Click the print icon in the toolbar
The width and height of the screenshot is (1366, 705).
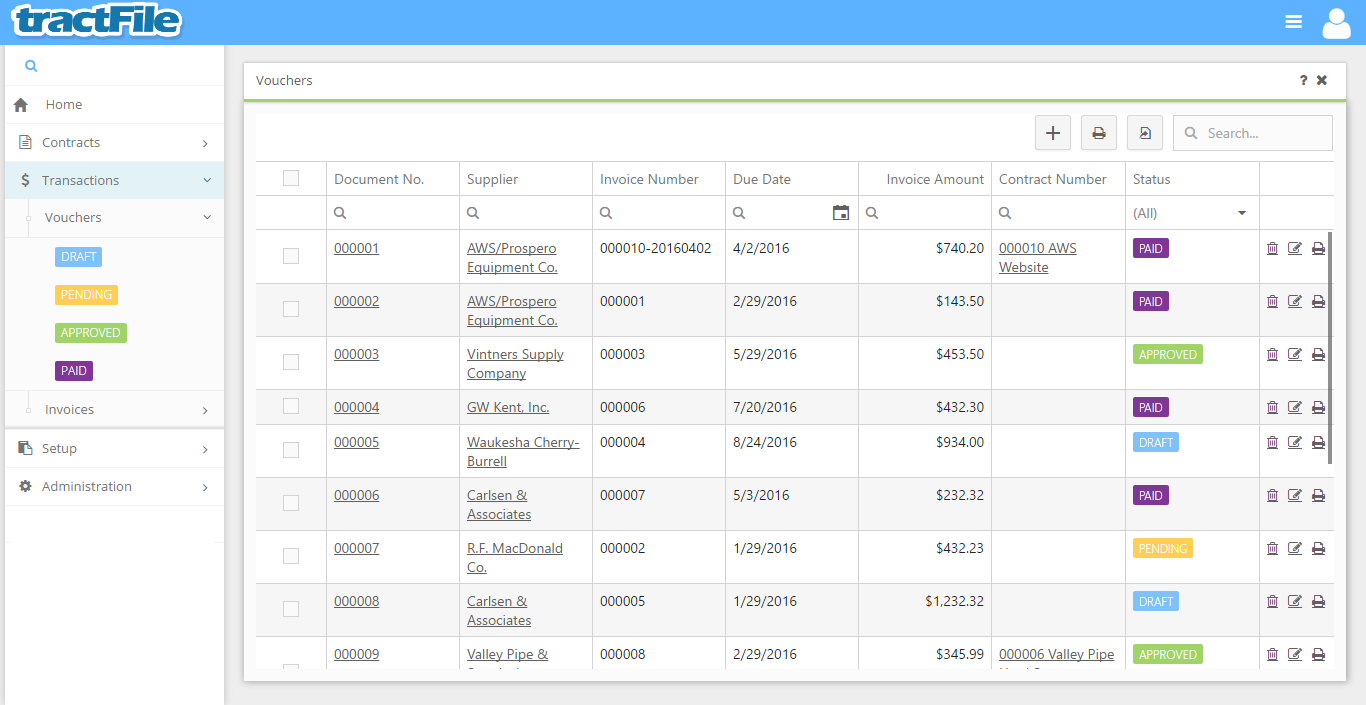coord(1098,133)
